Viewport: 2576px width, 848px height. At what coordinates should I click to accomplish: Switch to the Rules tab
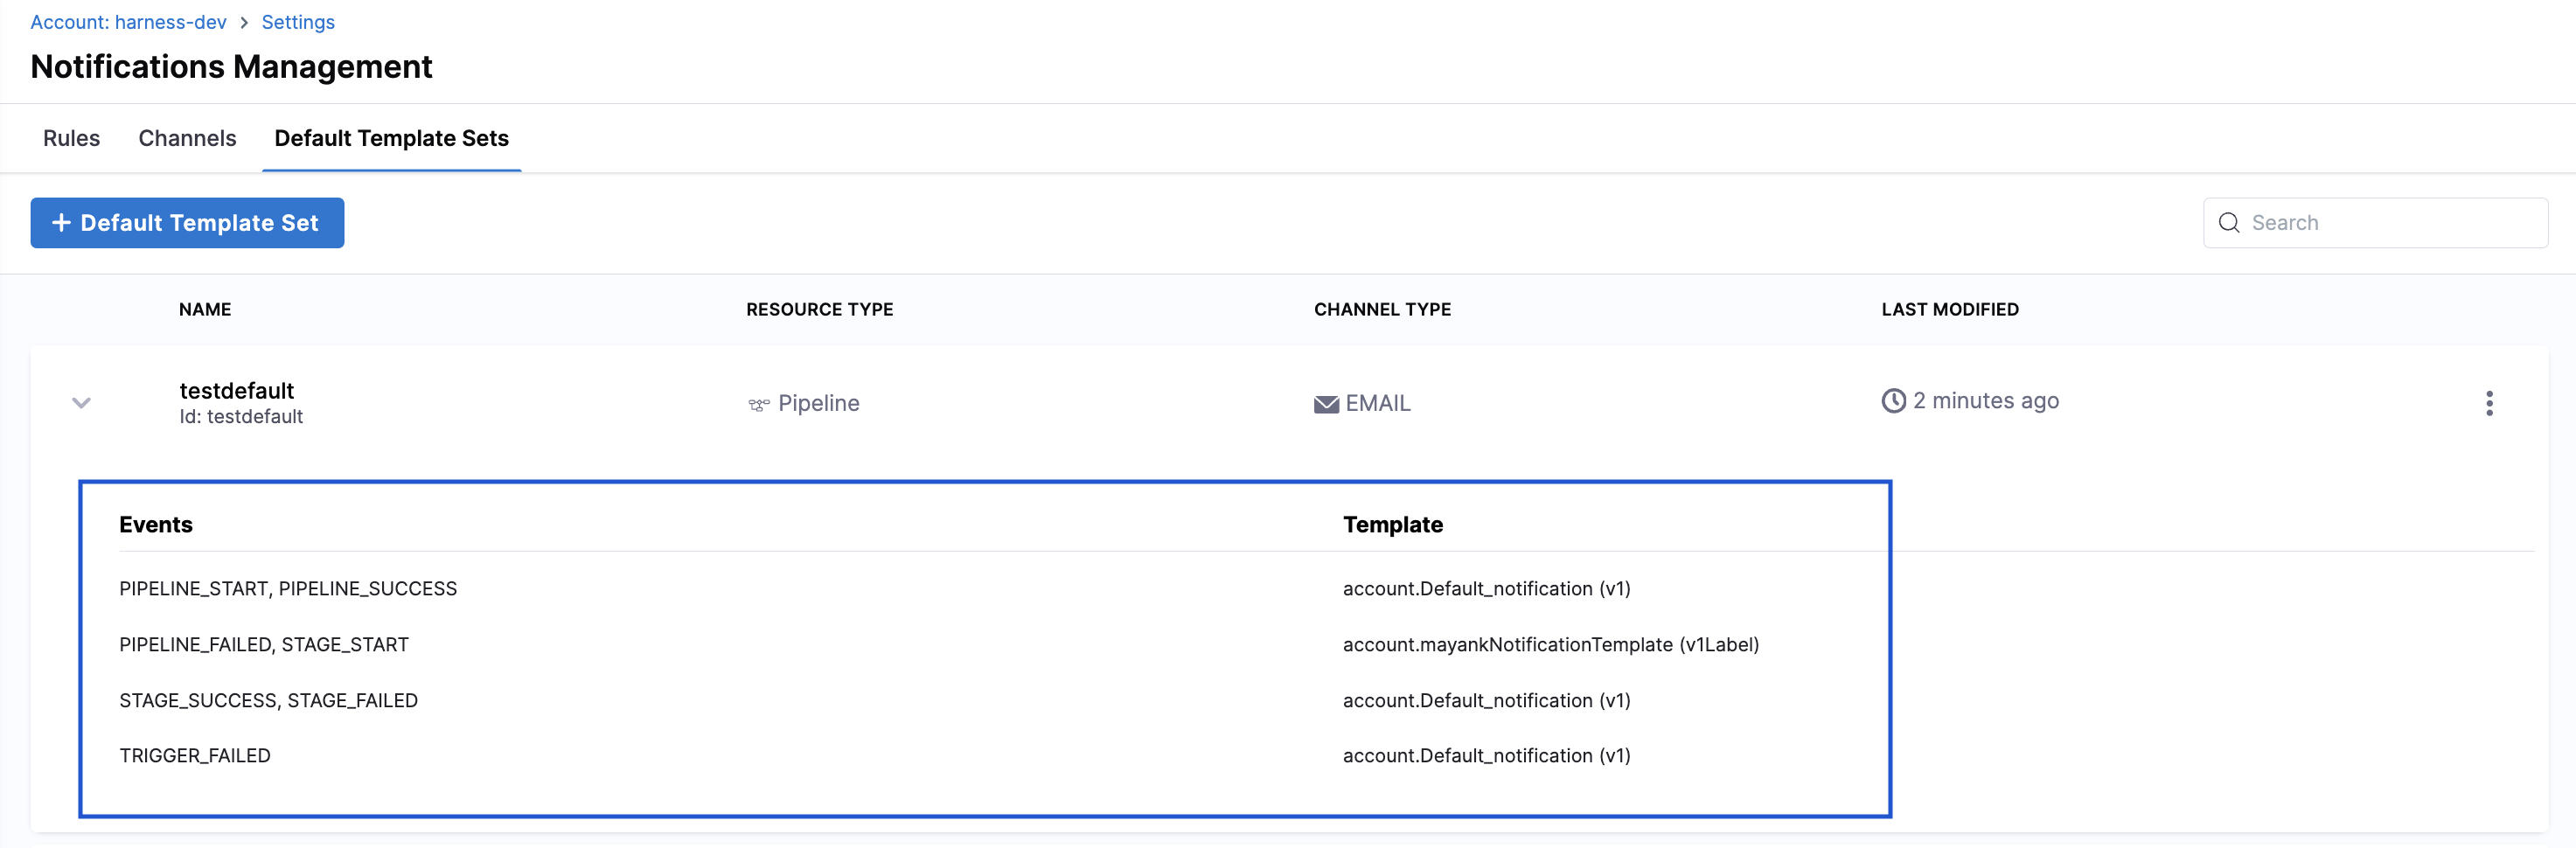(71, 138)
